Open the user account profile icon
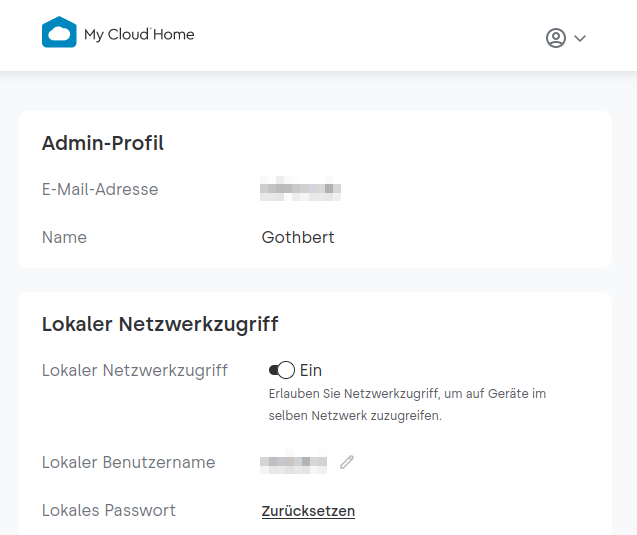This screenshot has width=637, height=535. 556,38
